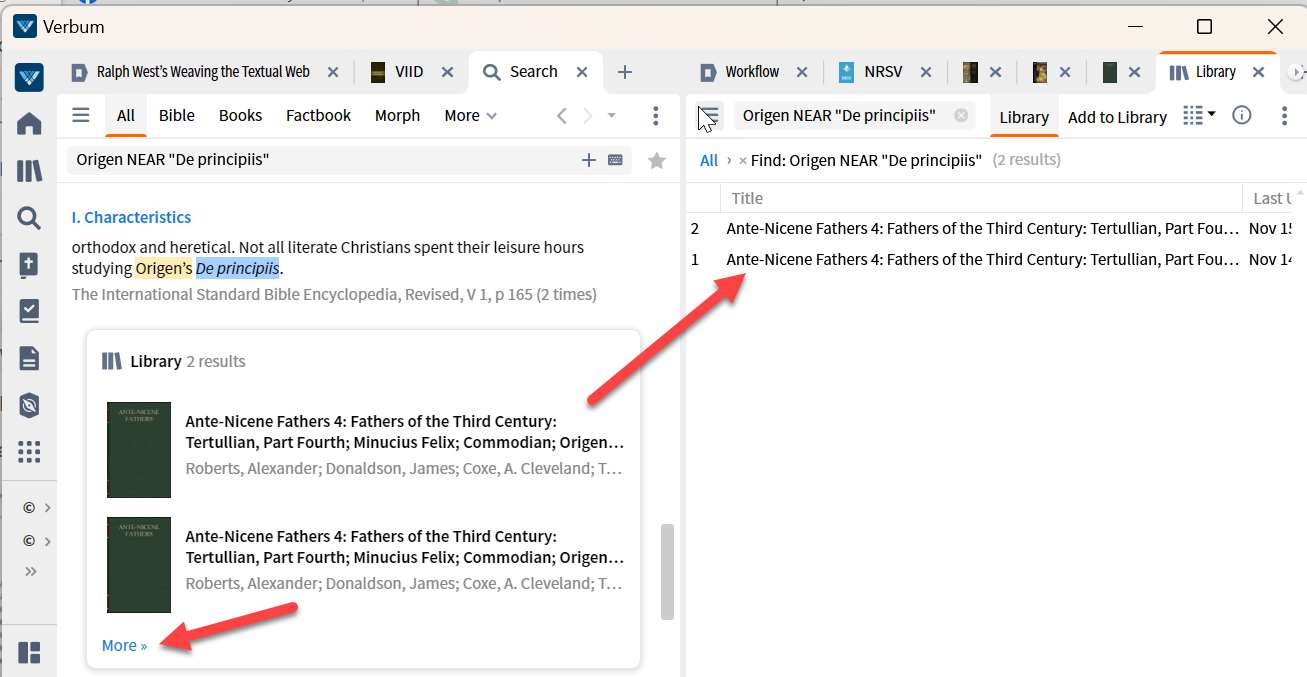Select the All search type

126,116
